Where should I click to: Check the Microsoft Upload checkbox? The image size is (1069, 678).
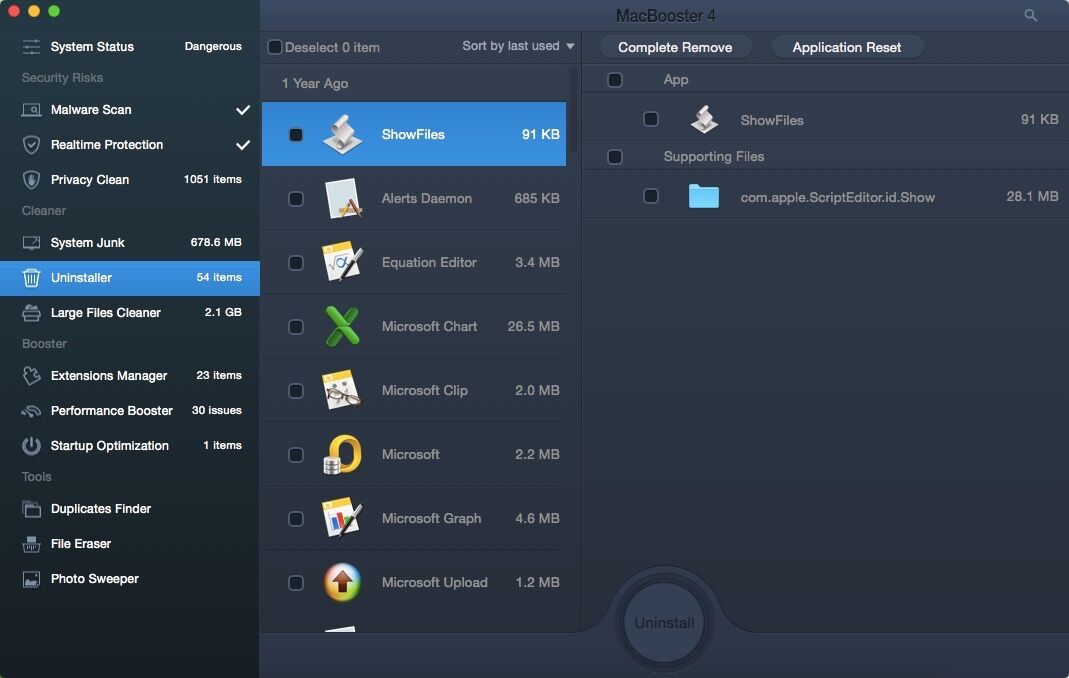point(296,583)
